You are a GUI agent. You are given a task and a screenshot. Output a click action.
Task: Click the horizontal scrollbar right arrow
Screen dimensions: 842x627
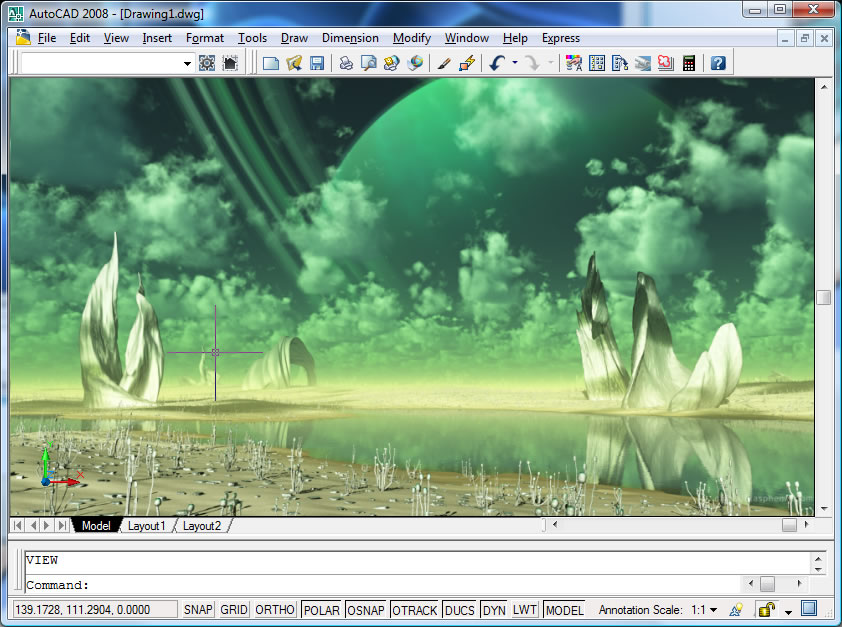(x=806, y=524)
